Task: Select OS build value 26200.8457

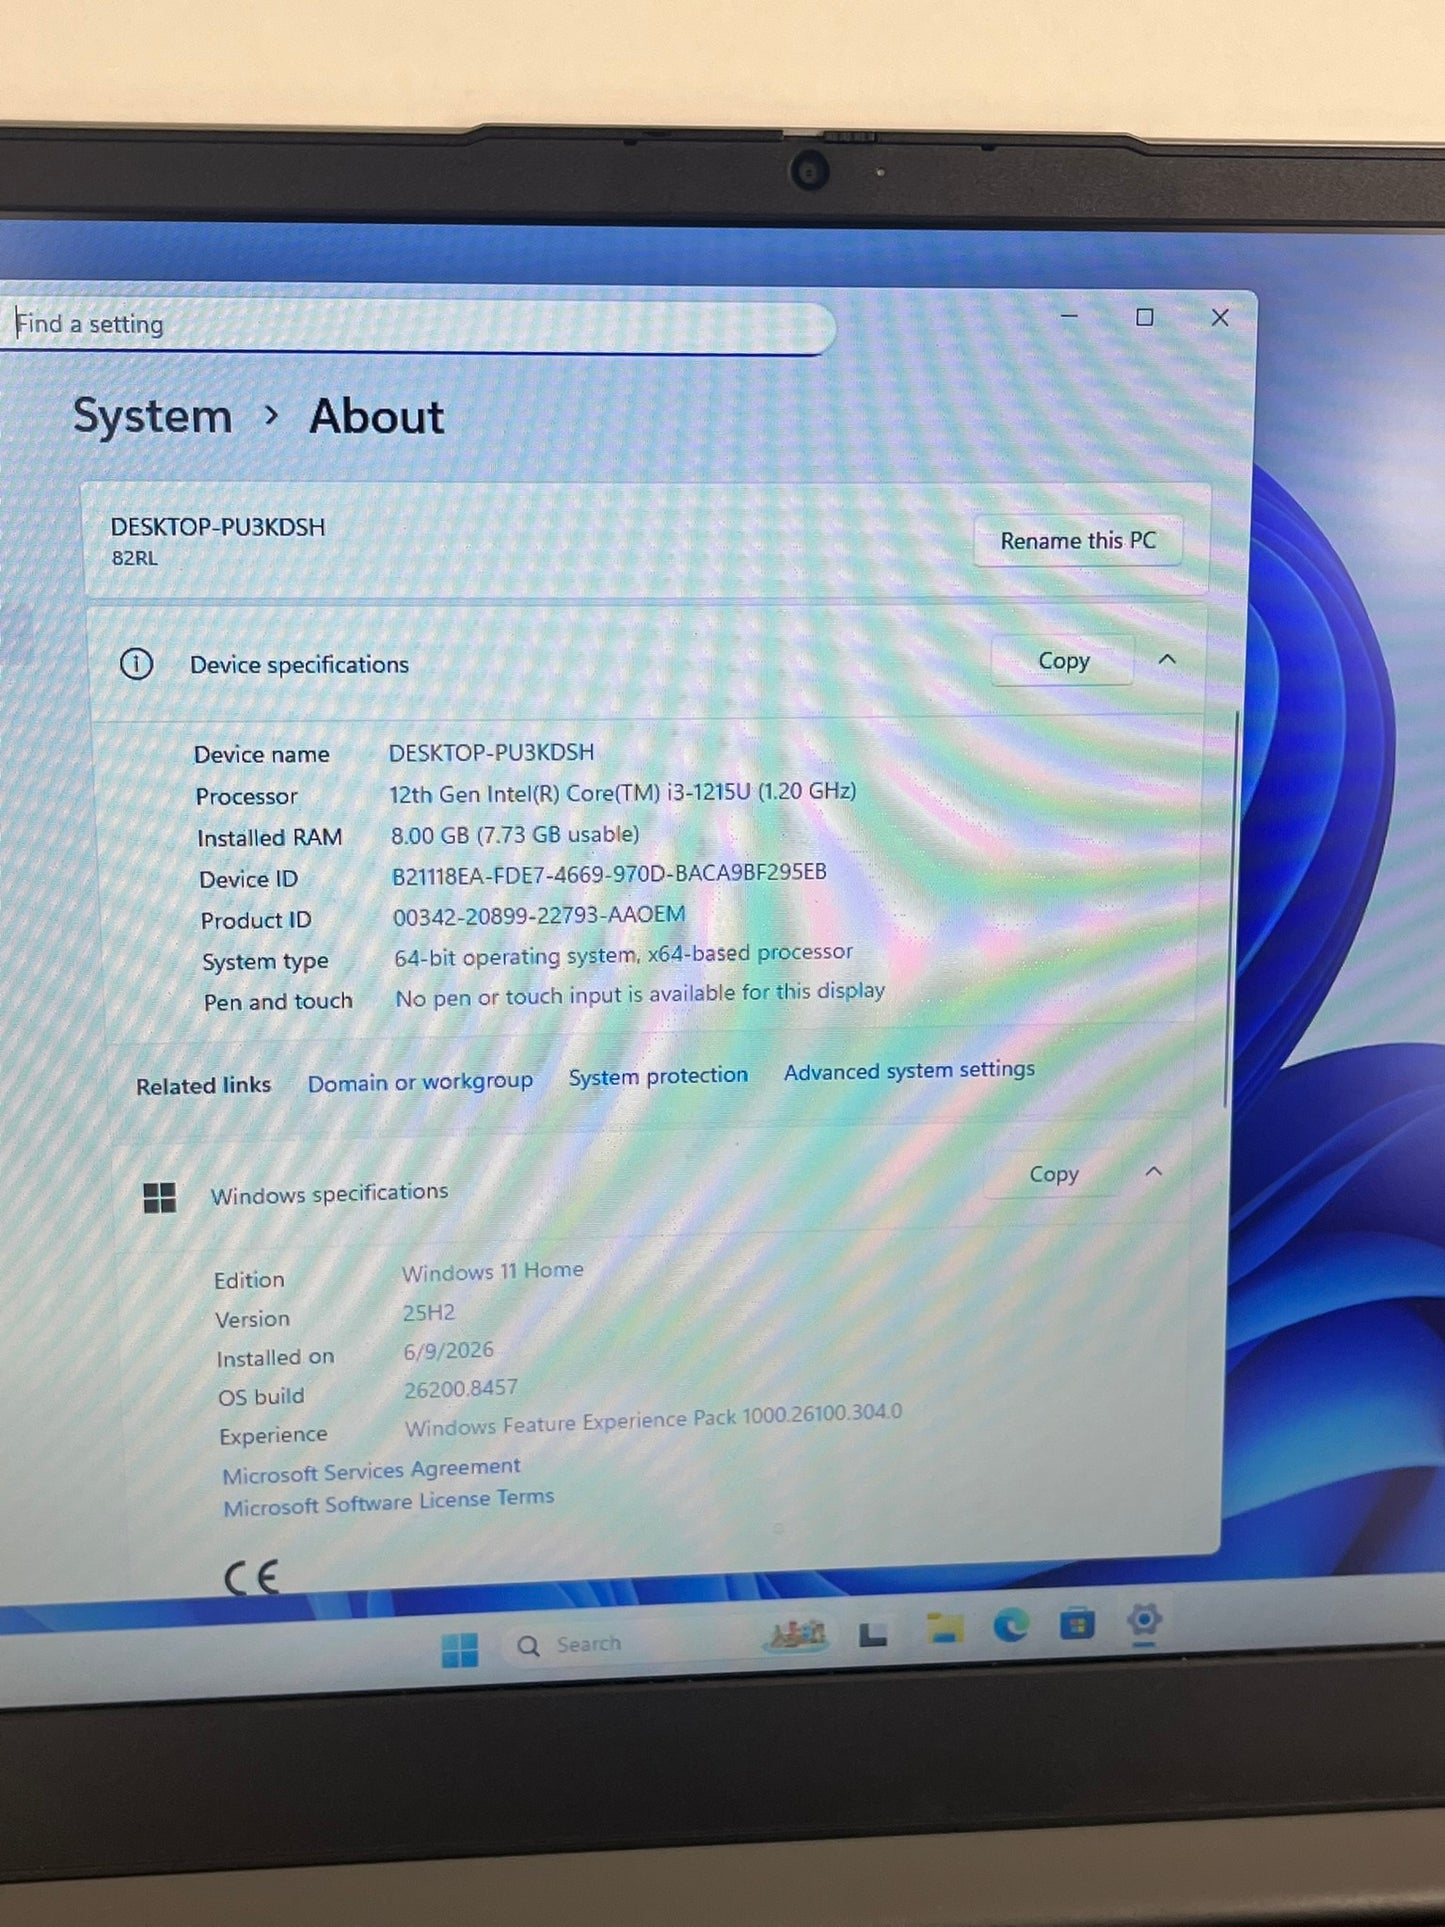Action: (x=460, y=1389)
